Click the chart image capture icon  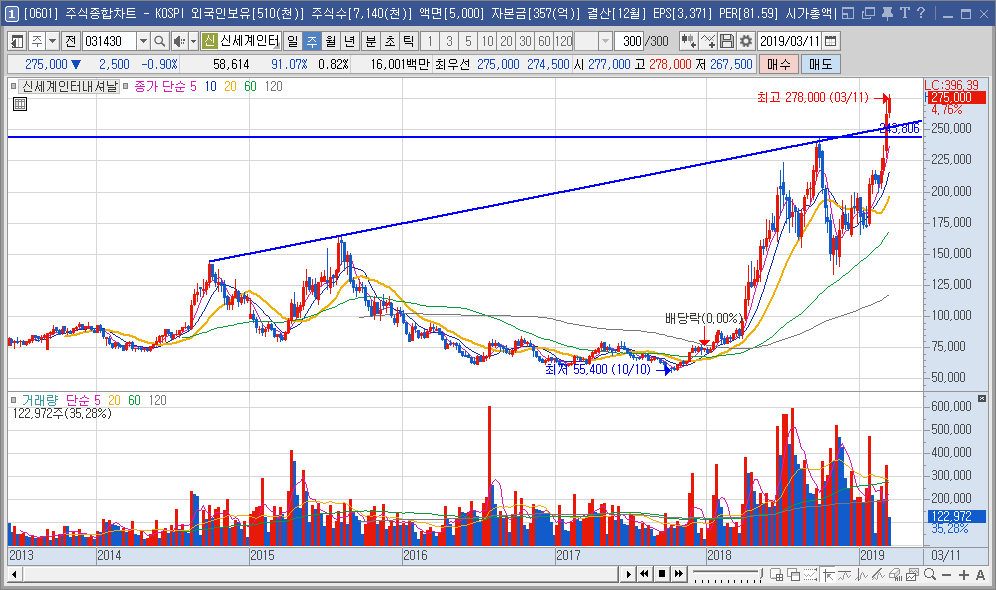tap(913, 575)
